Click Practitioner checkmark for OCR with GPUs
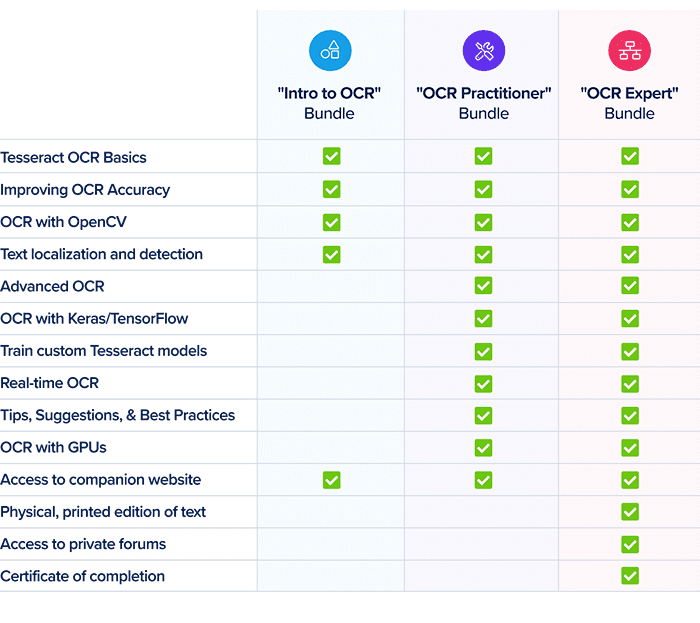 point(483,448)
